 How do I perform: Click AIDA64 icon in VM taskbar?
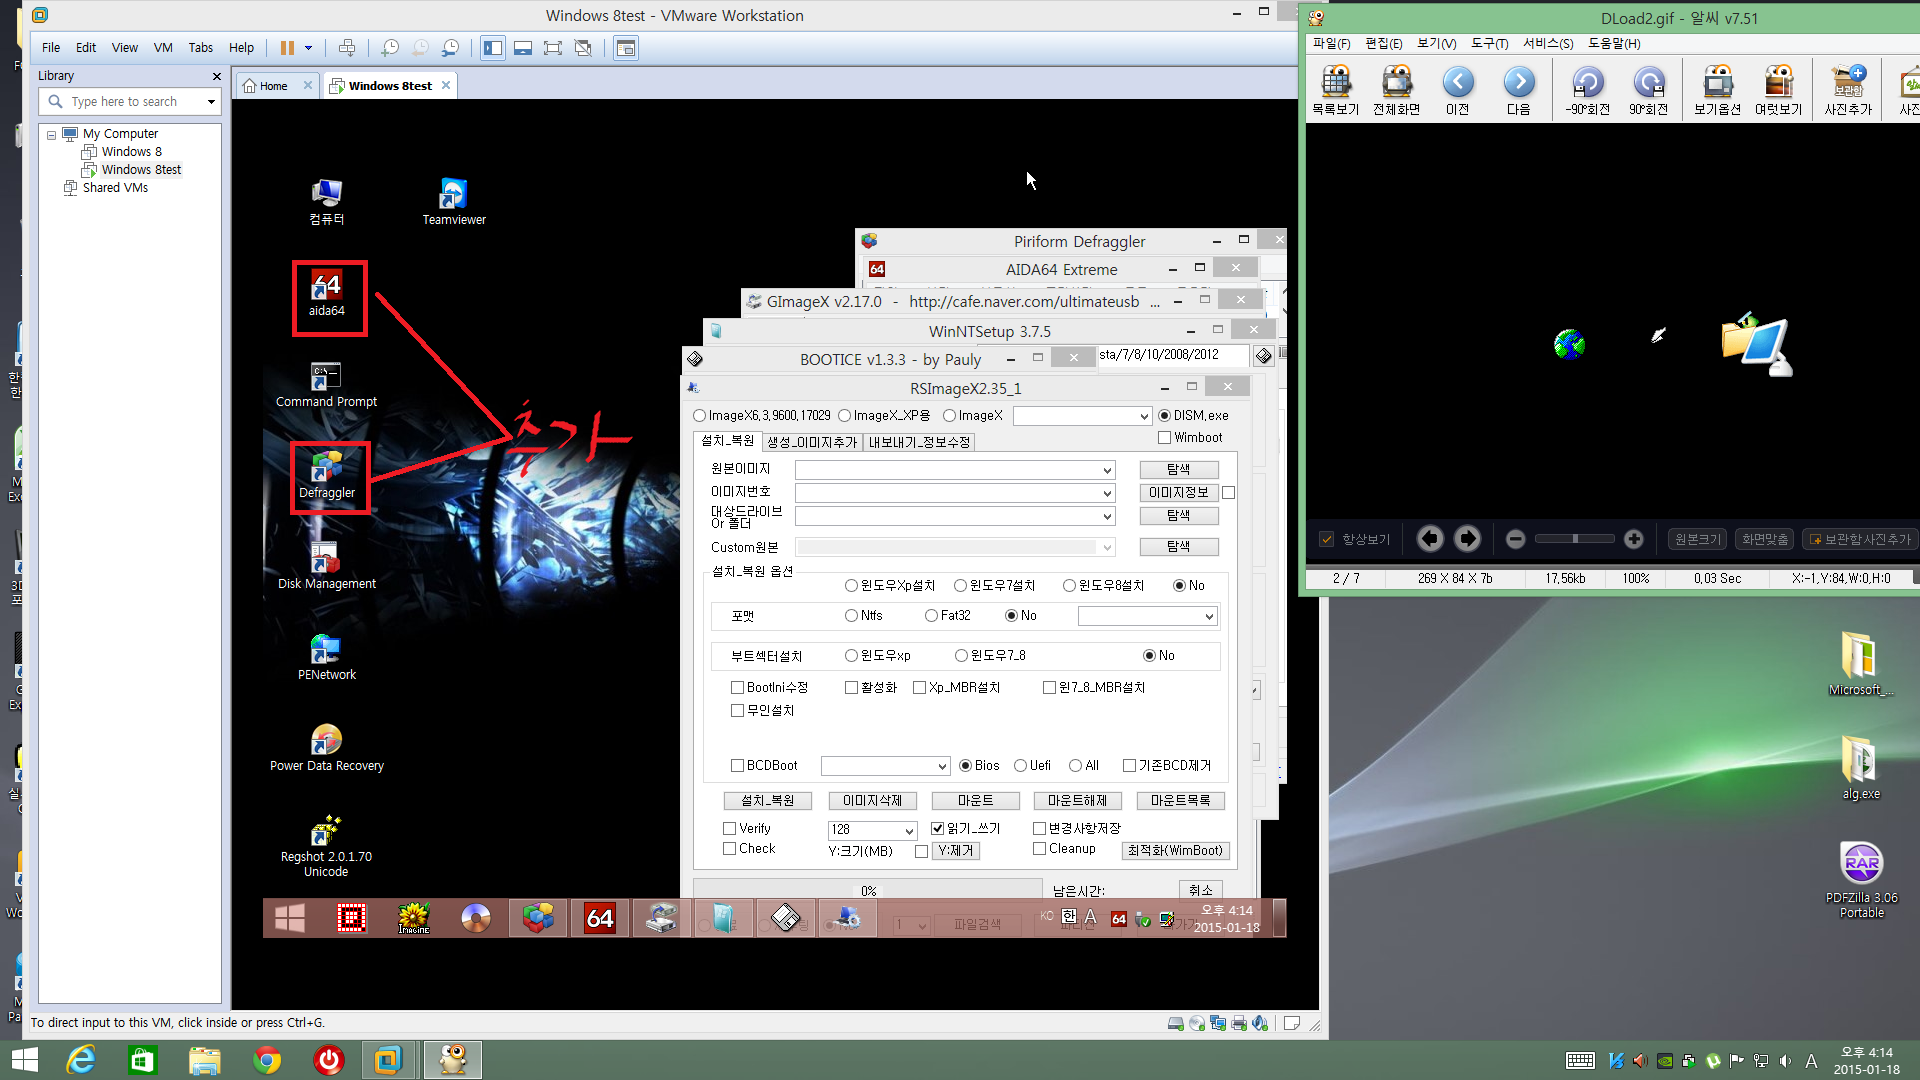(x=600, y=918)
